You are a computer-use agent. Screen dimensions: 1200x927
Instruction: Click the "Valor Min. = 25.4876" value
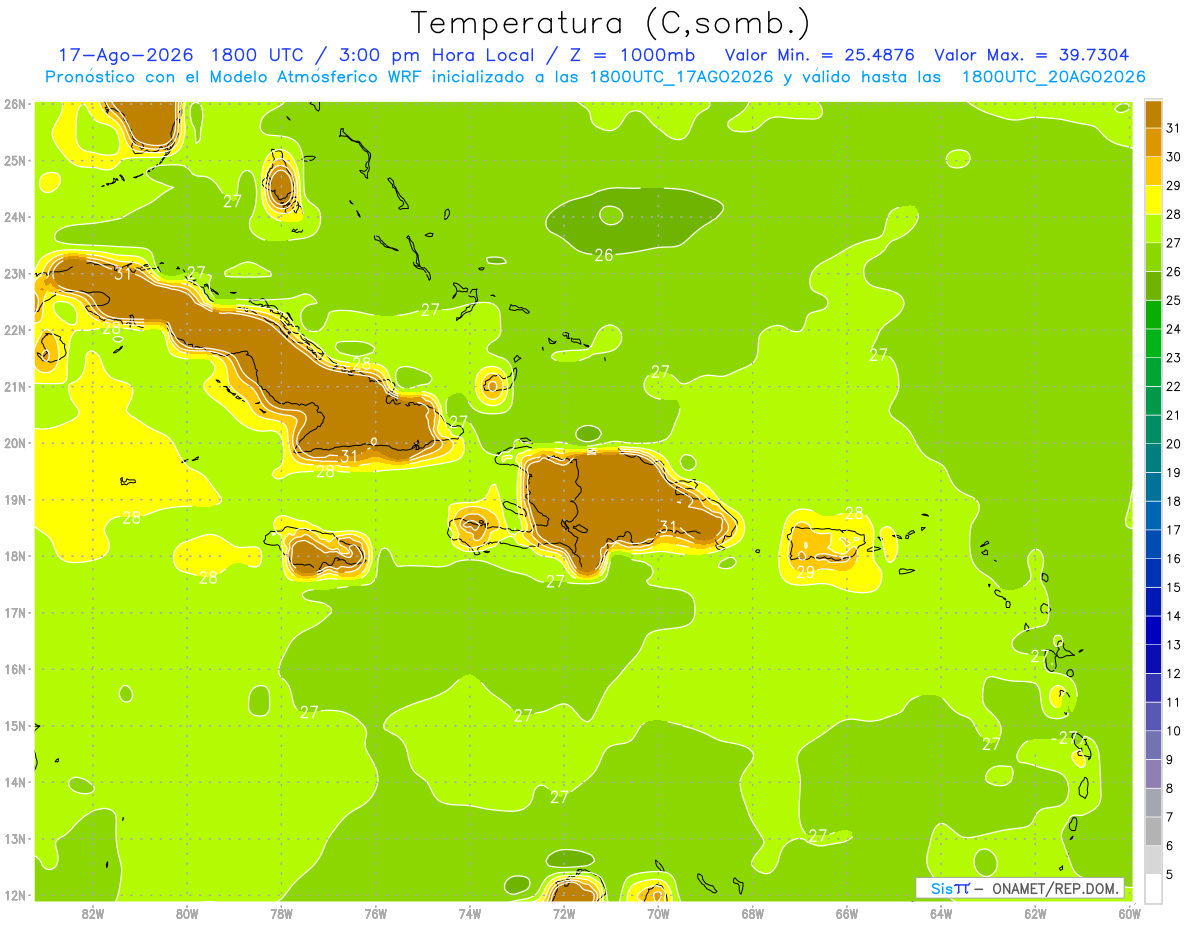click(x=822, y=55)
